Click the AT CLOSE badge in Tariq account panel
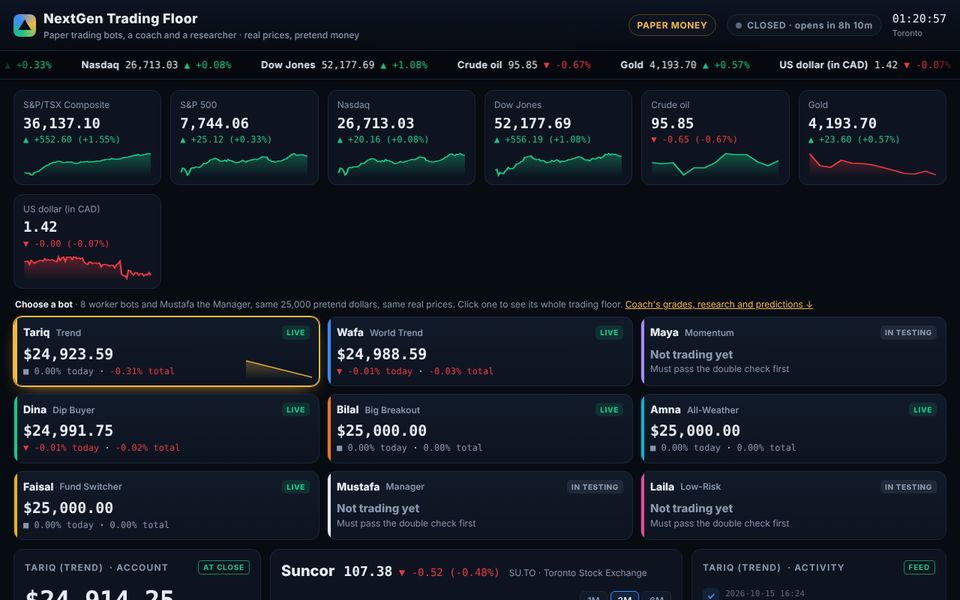Image resolution: width=960 pixels, height=600 pixels. coord(223,568)
